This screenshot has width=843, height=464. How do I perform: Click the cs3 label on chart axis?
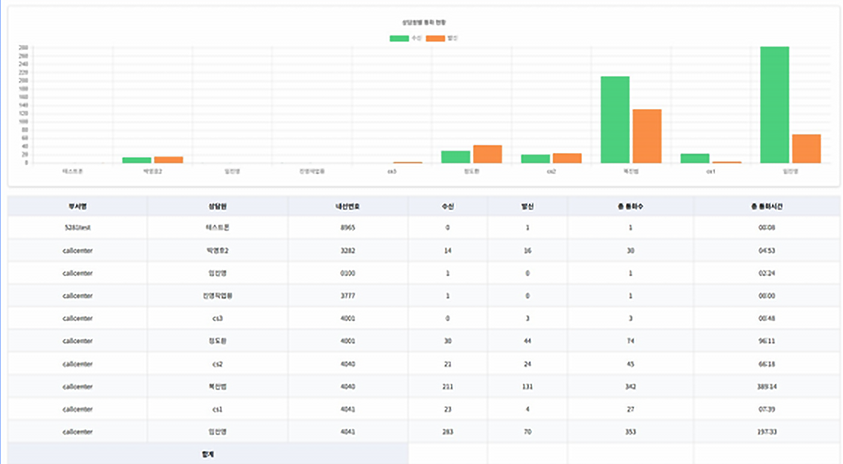(x=392, y=172)
